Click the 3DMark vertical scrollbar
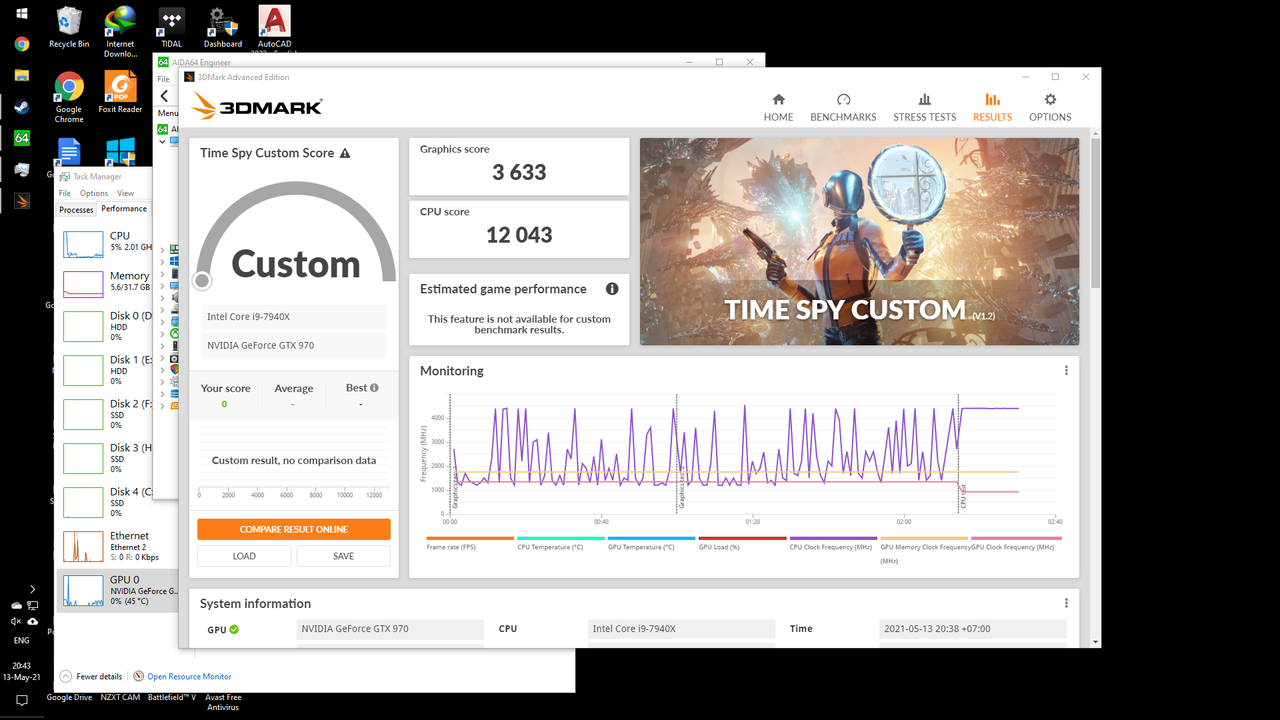The image size is (1280, 720). pyautogui.click(x=1095, y=213)
